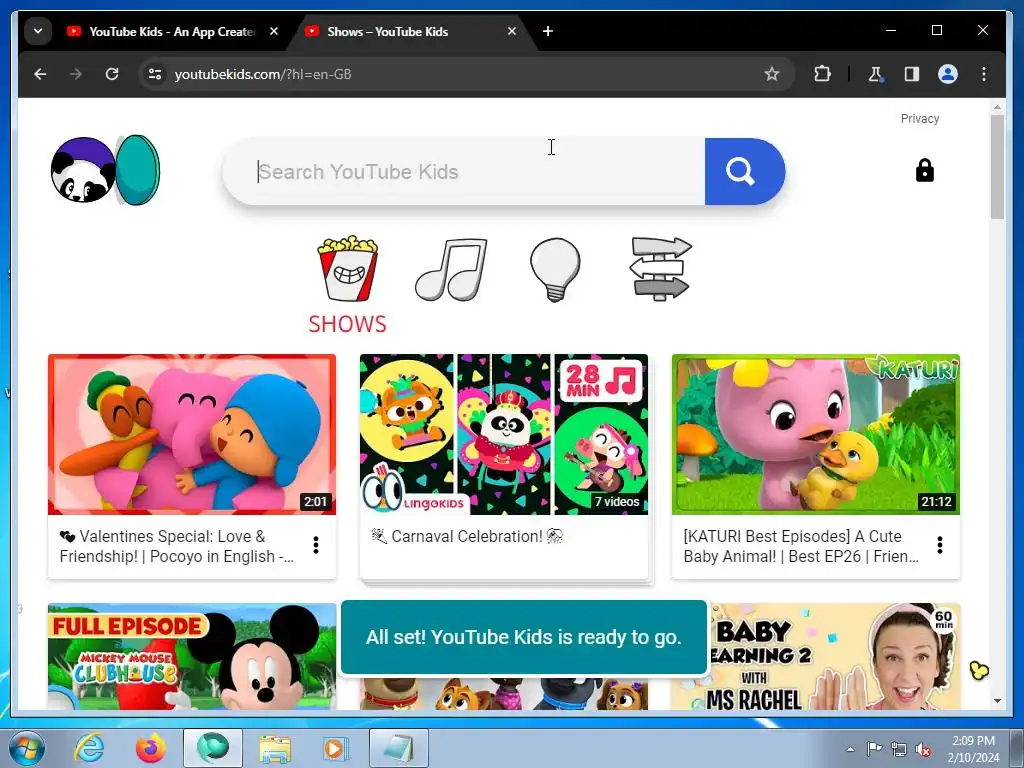Image resolution: width=1024 pixels, height=768 pixels.
Task: Open the KATURI Best Episodes video title
Action: pyautogui.click(x=801, y=546)
